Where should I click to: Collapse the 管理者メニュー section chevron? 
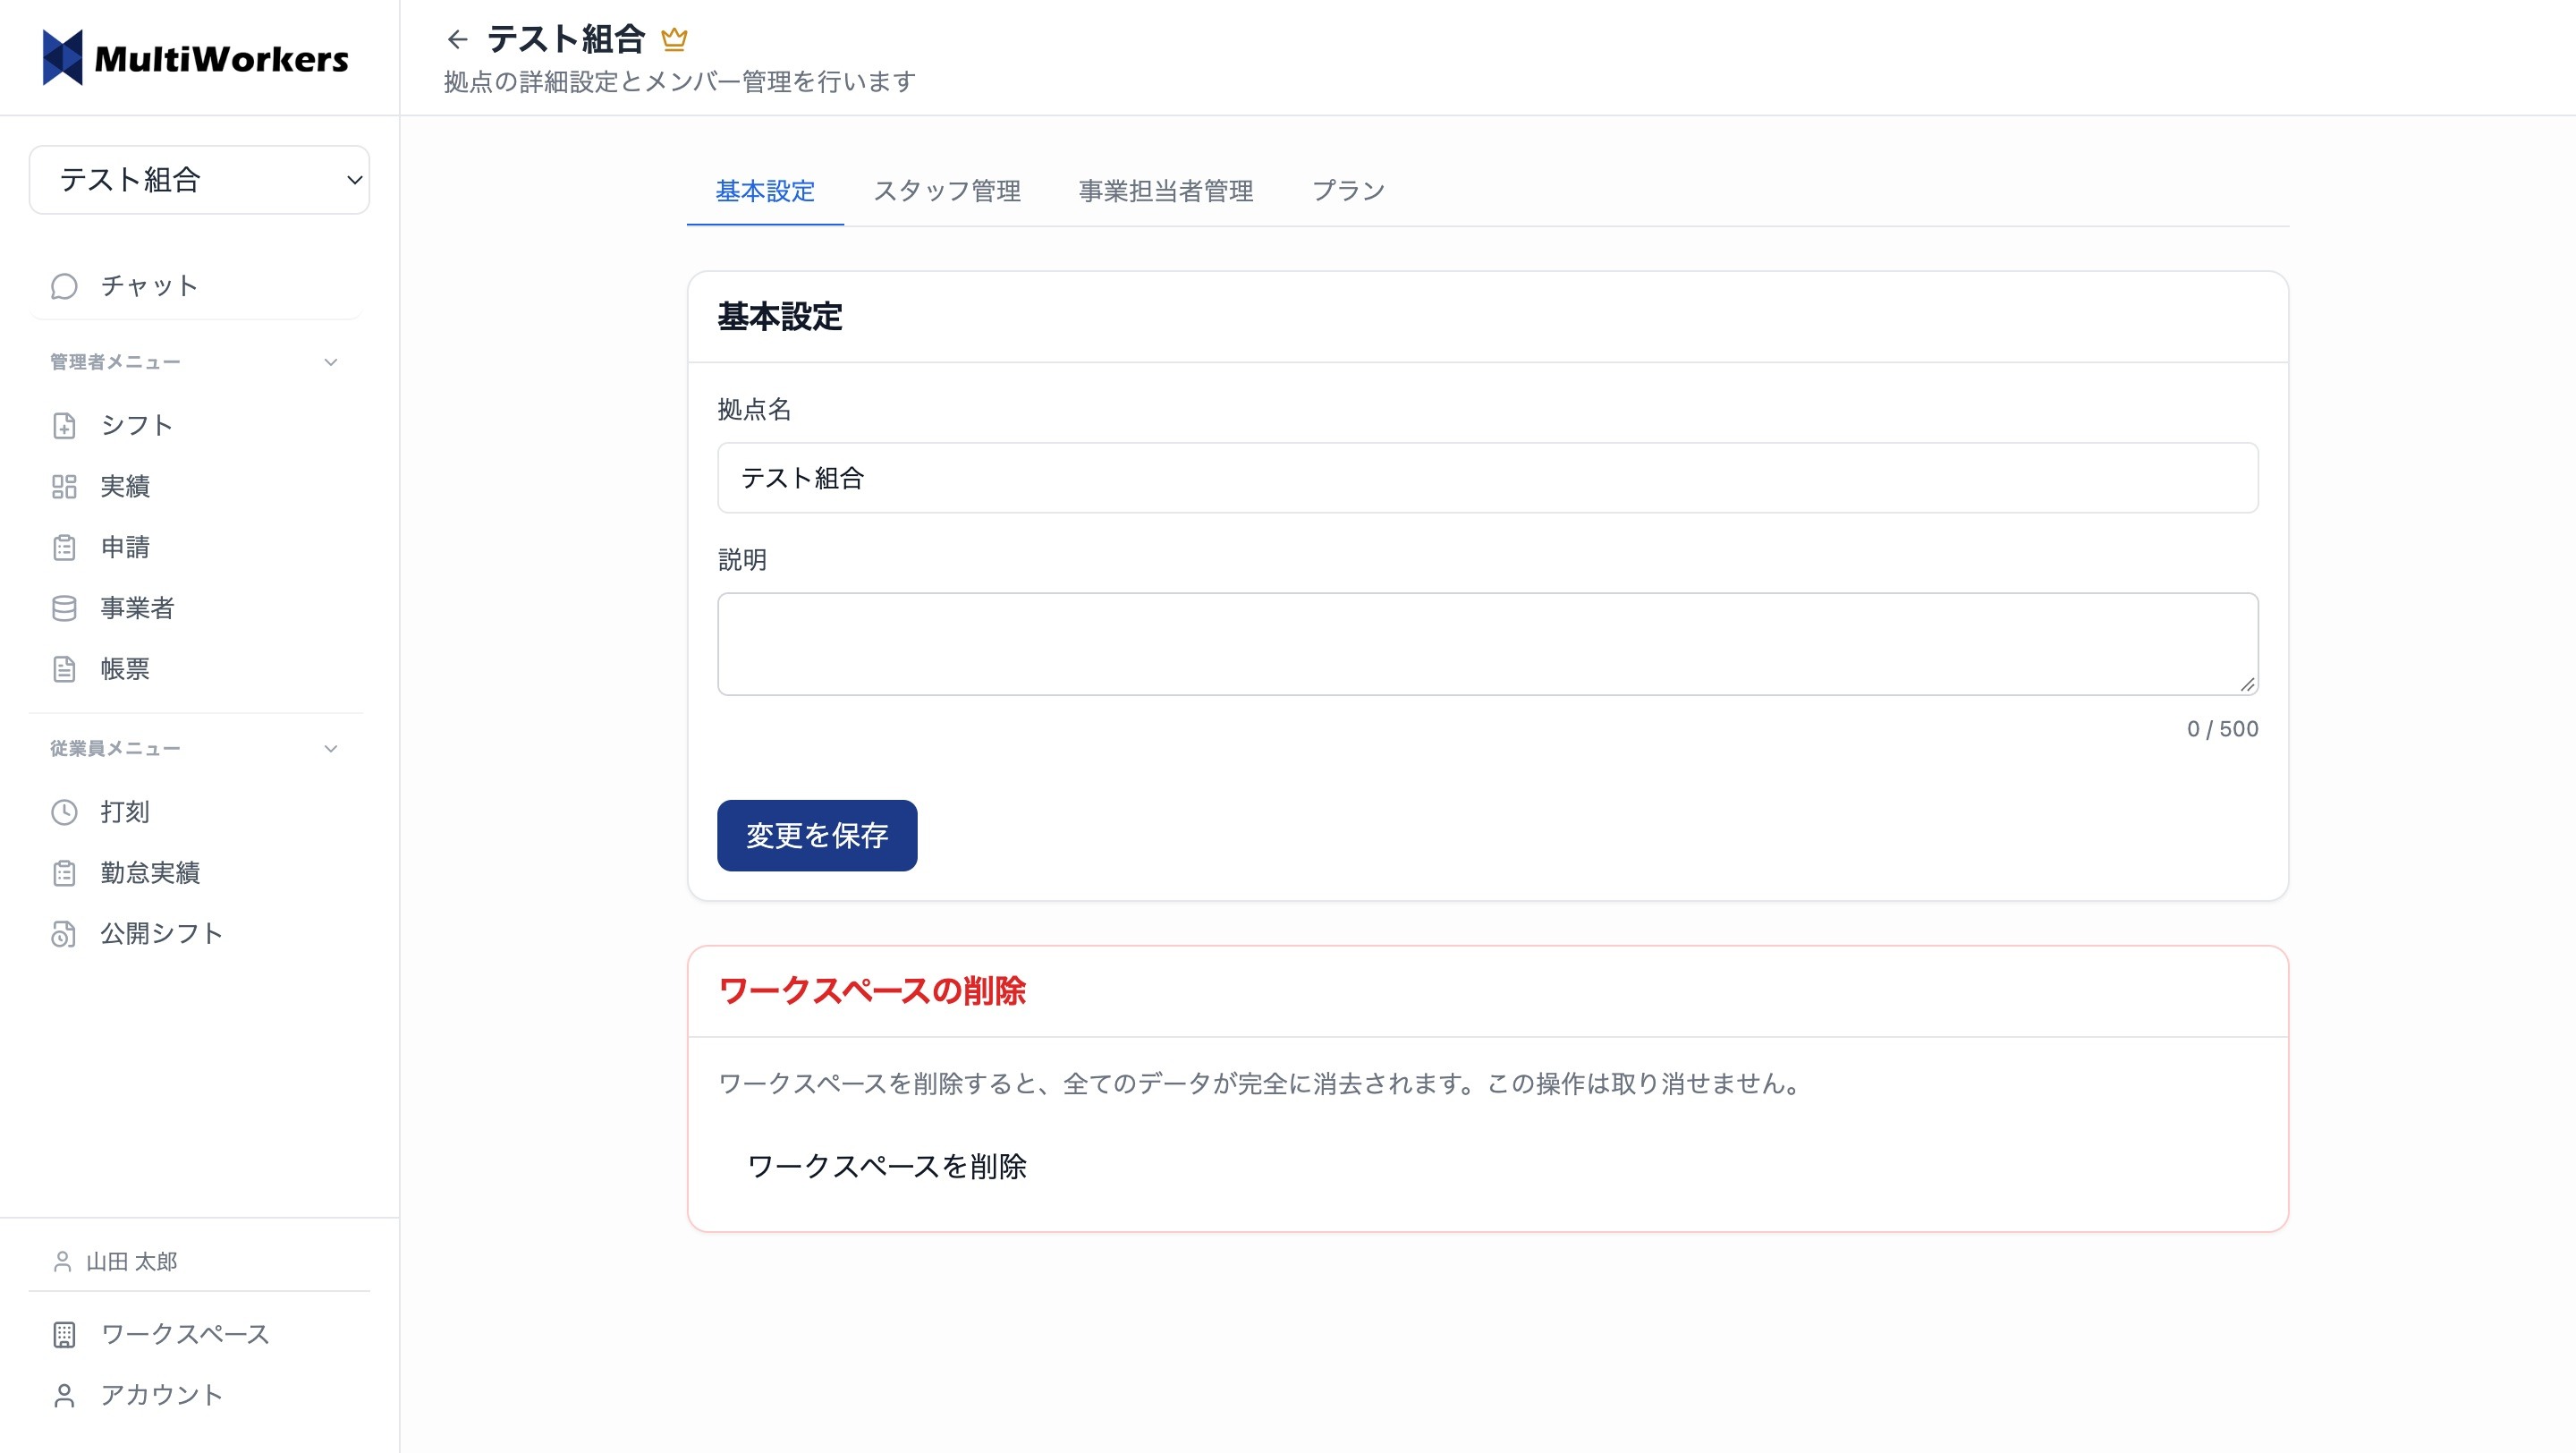(x=331, y=362)
